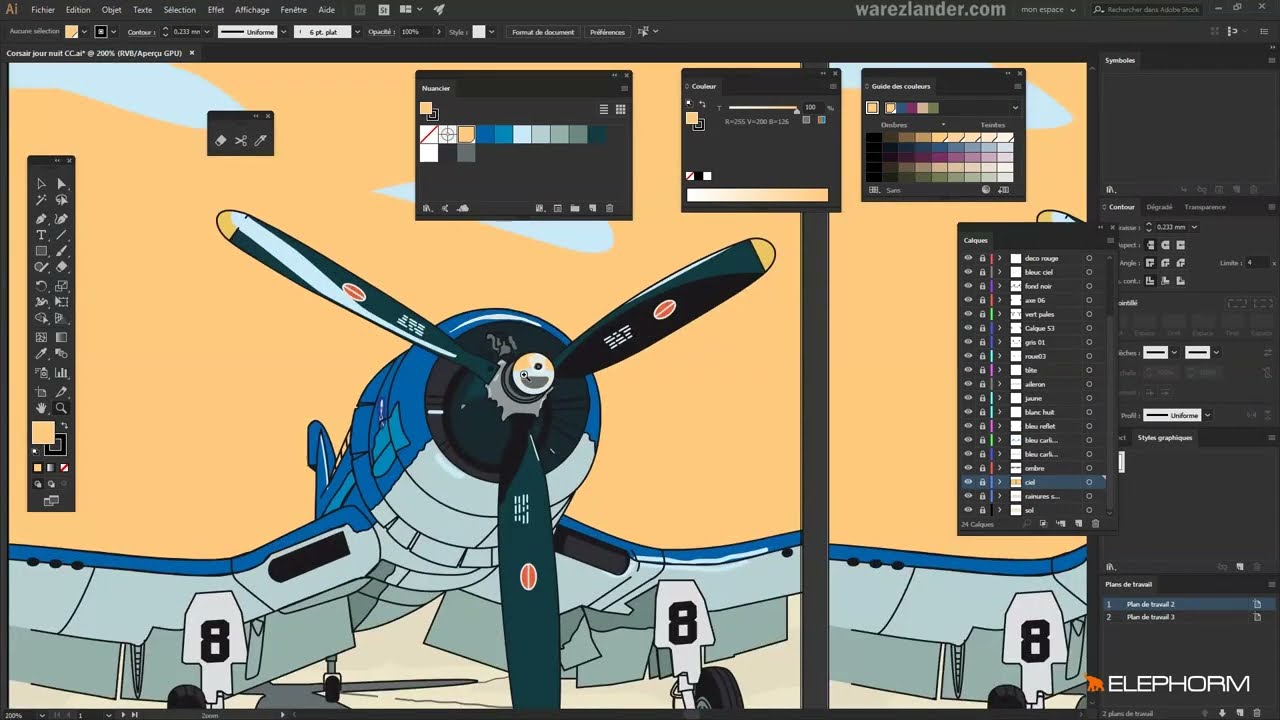The image size is (1280, 720).
Task: Expand the blanc huit layer
Action: point(999,412)
